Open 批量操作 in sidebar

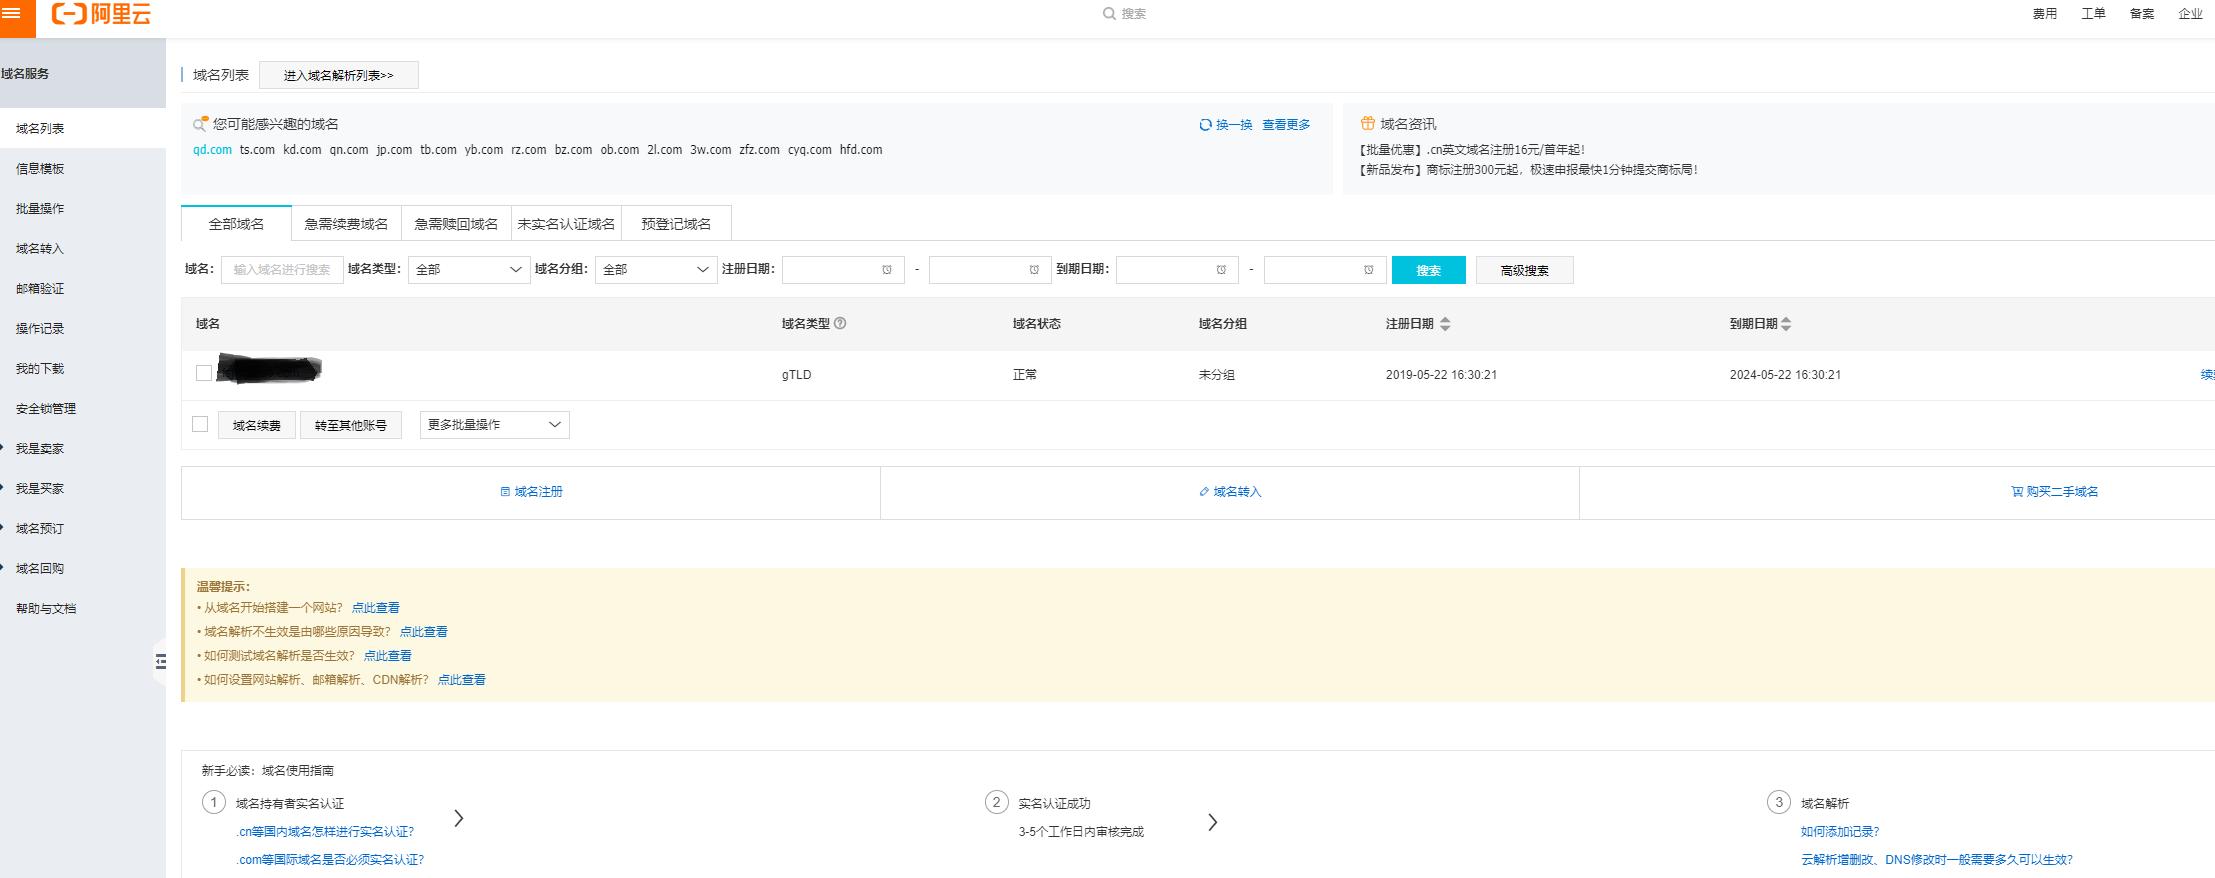coord(40,209)
